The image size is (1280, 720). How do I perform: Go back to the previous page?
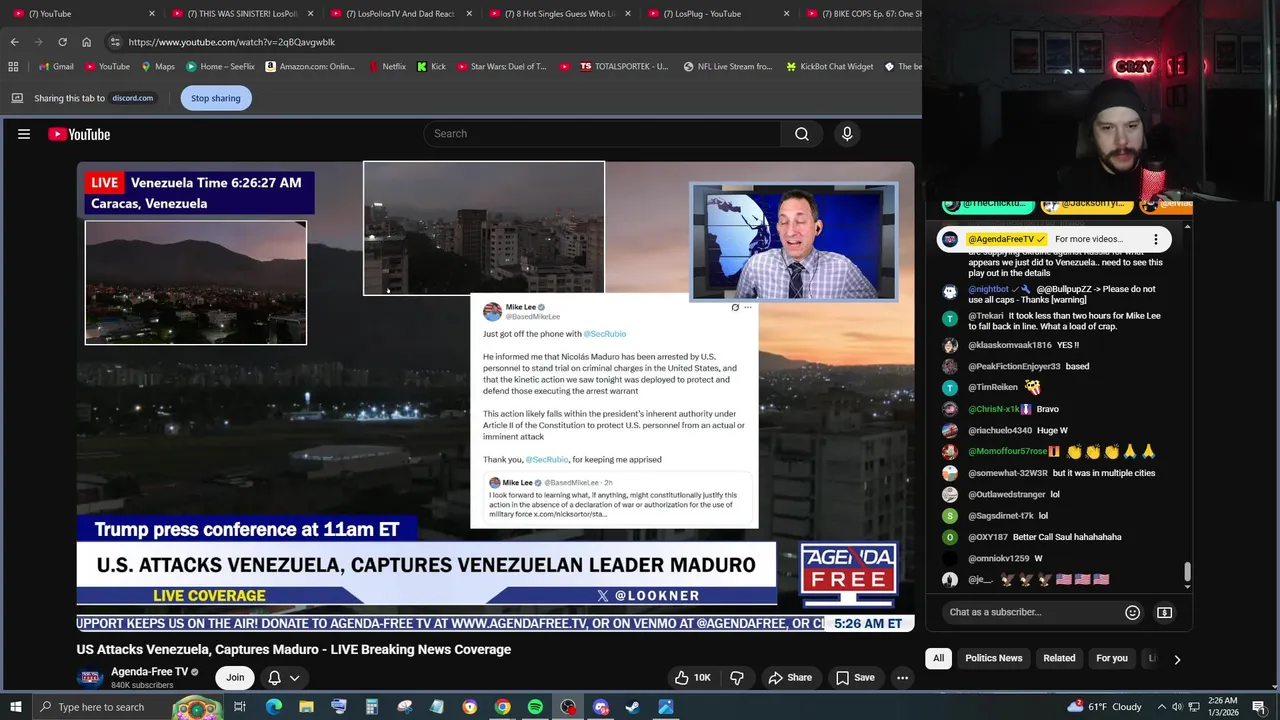tap(14, 42)
